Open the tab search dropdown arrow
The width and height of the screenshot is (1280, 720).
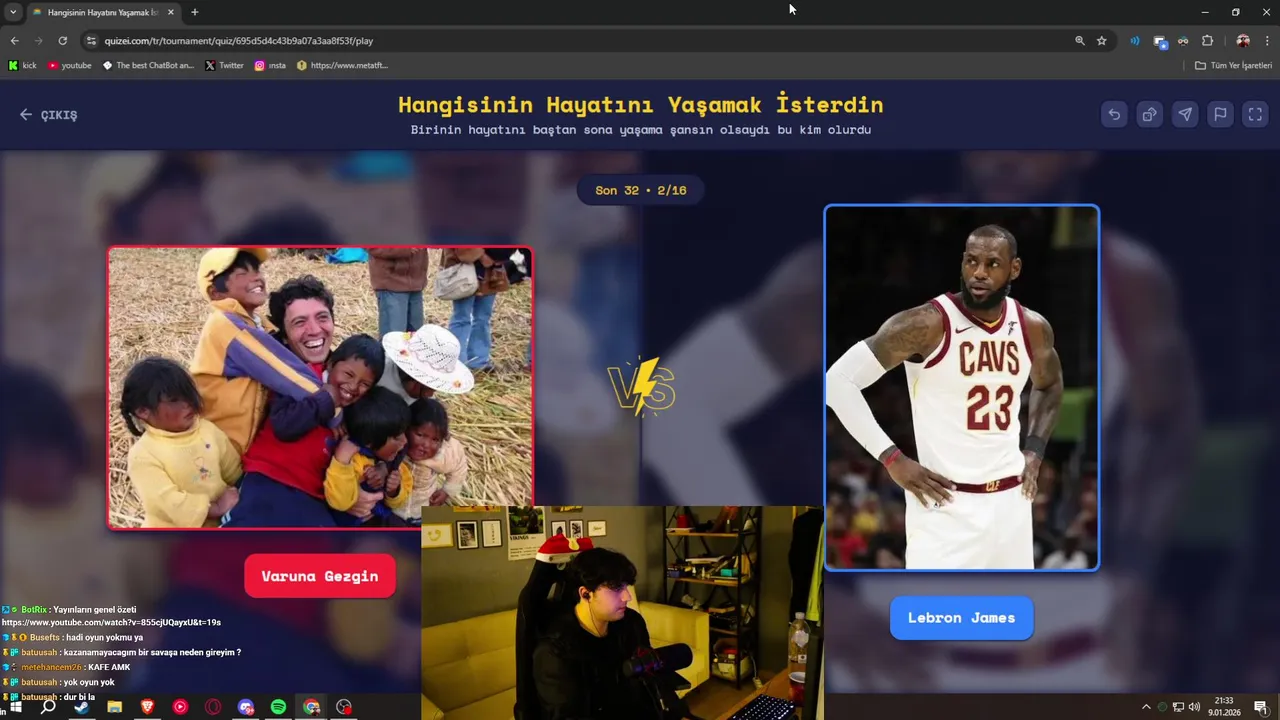(x=13, y=12)
